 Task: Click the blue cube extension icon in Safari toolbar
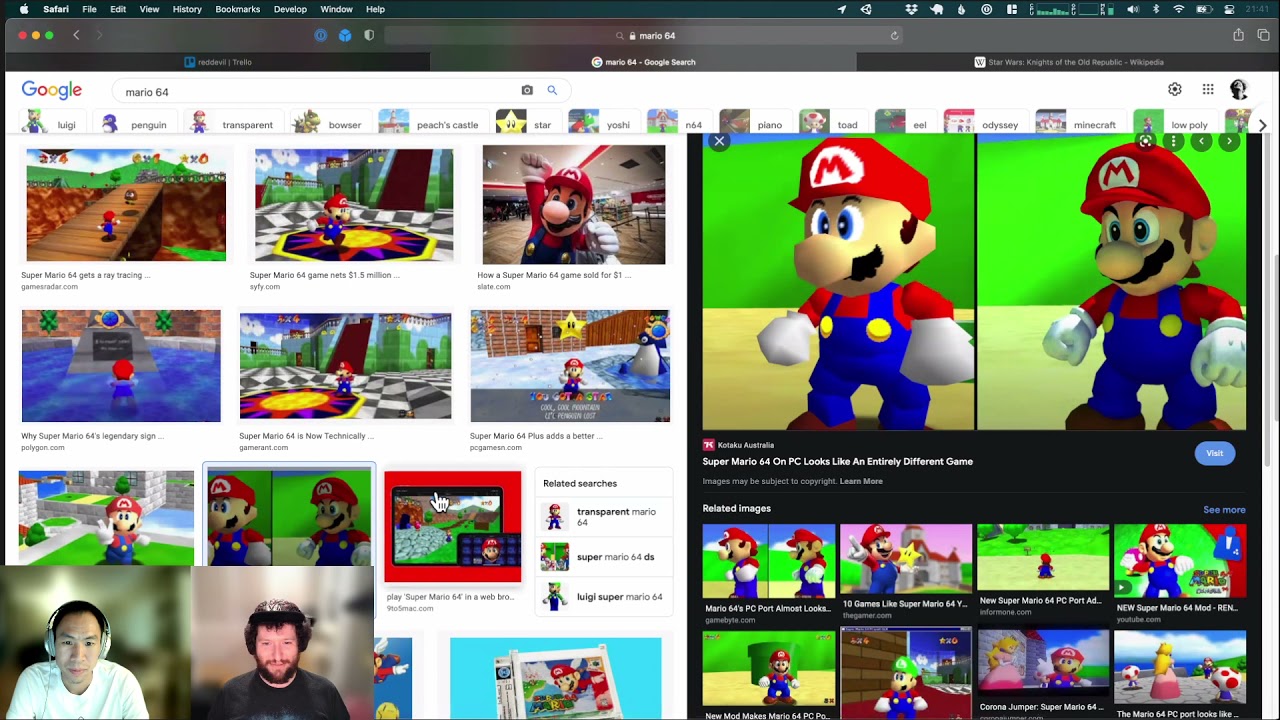tap(345, 35)
